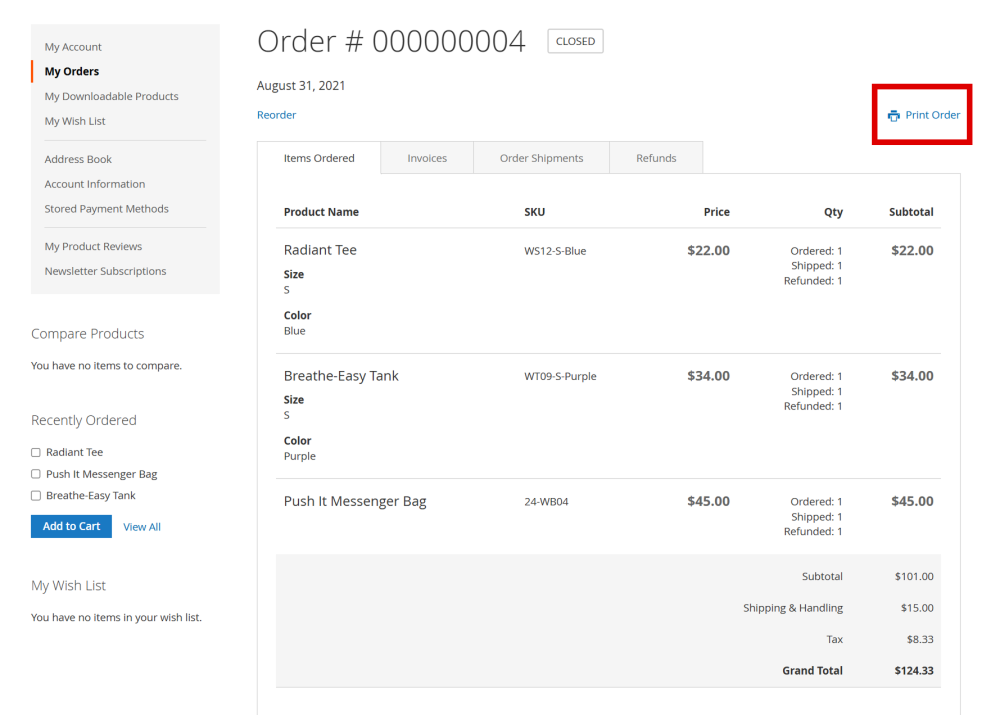
Task: Open the Invoices tab
Action: 427,158
